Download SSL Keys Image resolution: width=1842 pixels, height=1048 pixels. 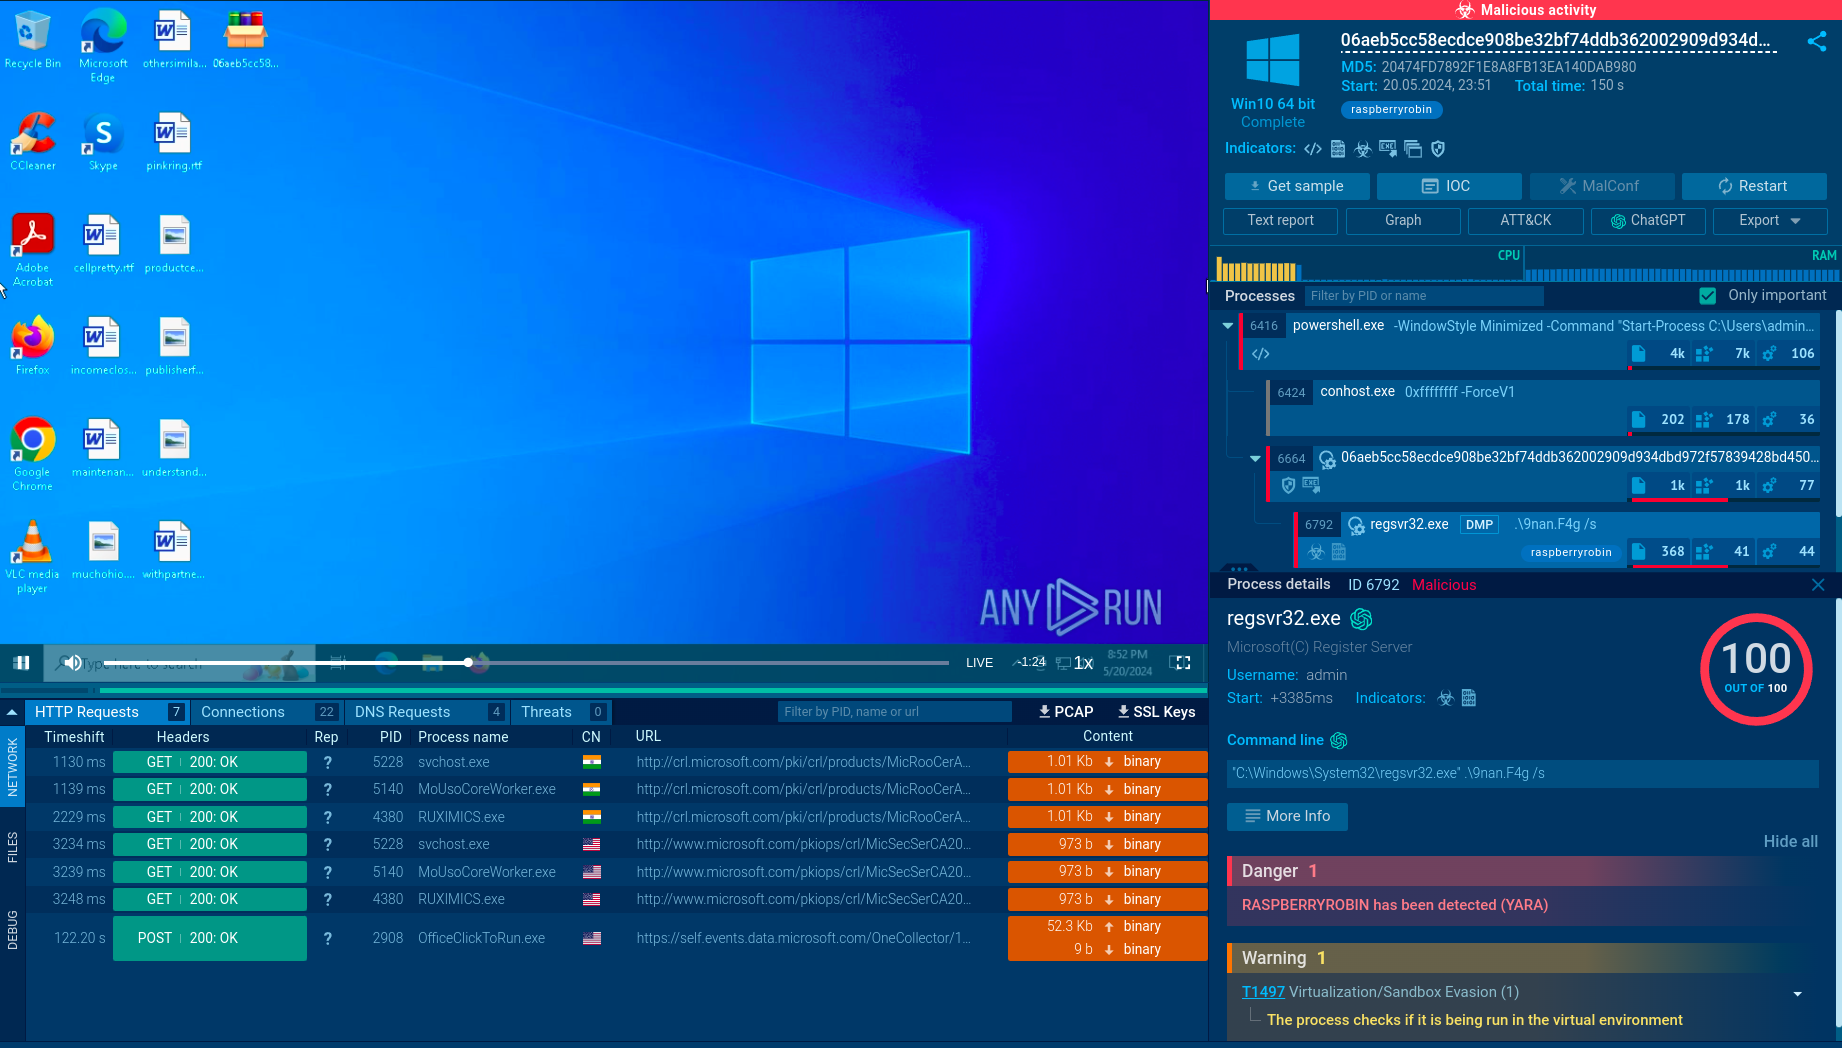(1156, 712)
